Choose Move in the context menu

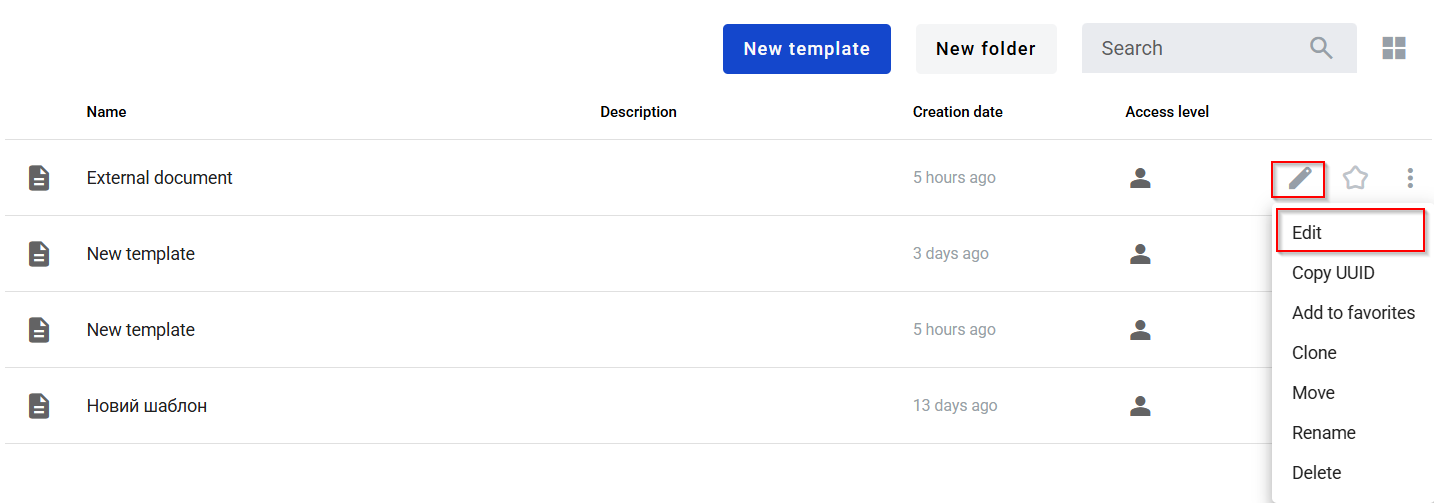coord(1313,393)
